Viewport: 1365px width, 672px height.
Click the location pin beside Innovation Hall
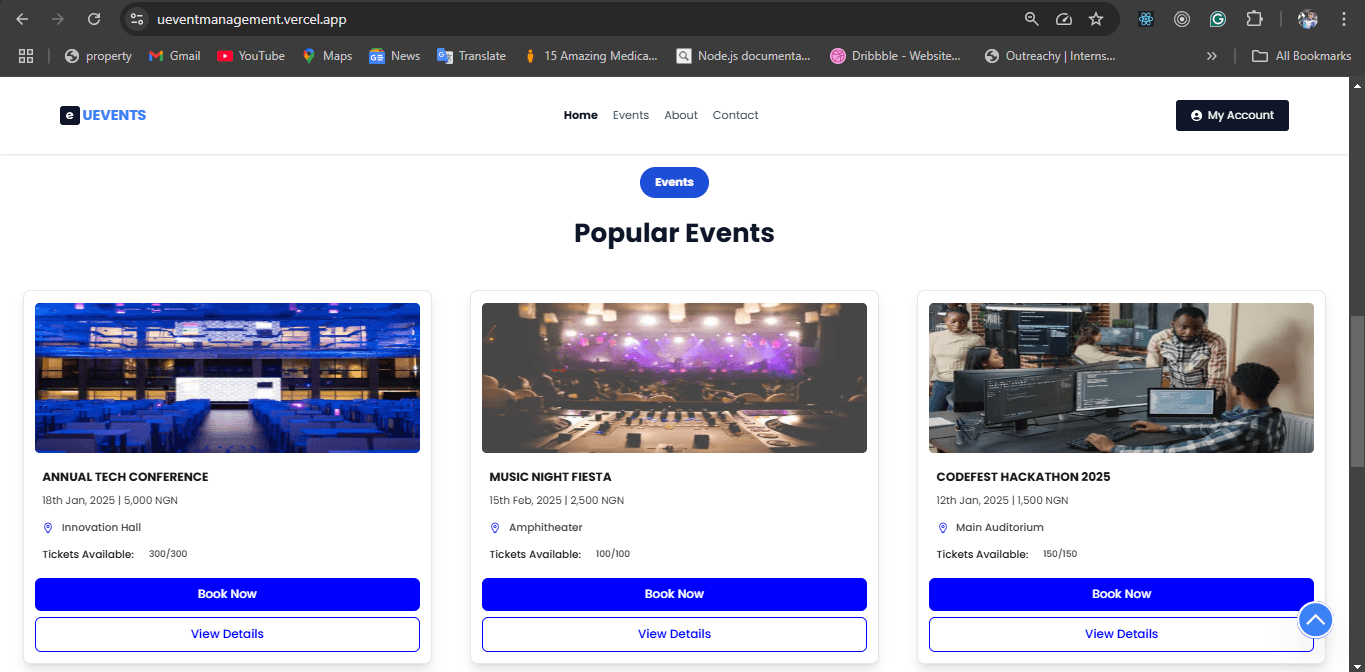click(x=47, y=527)
